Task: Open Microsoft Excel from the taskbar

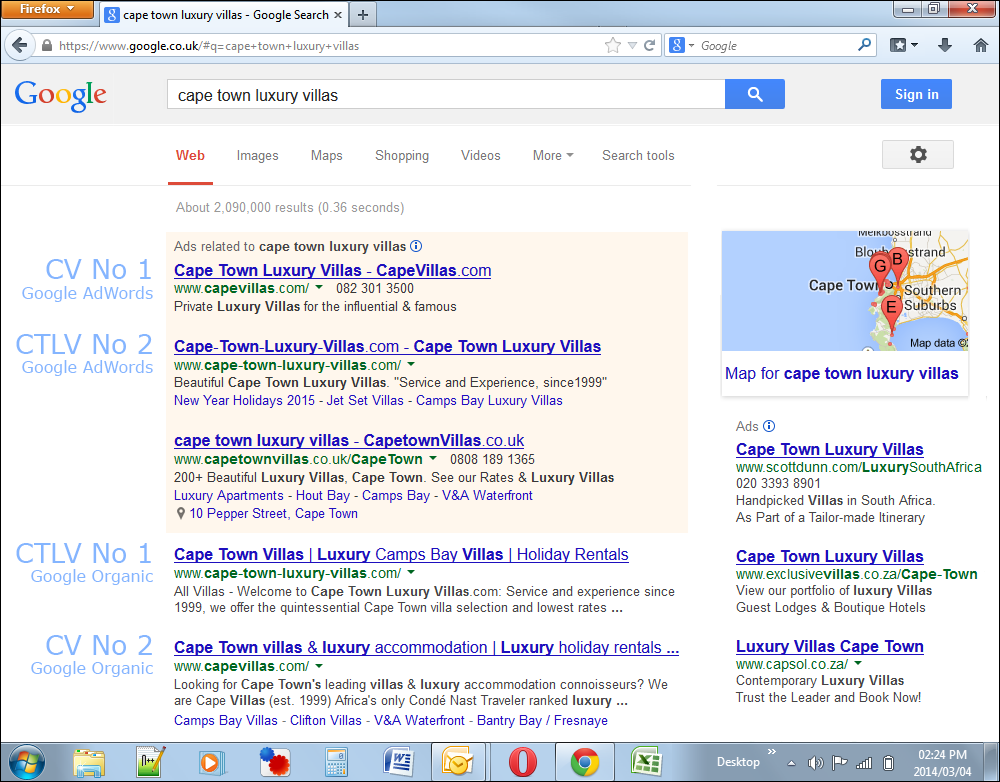Action: pyautogui.click(x=646, y=762)
